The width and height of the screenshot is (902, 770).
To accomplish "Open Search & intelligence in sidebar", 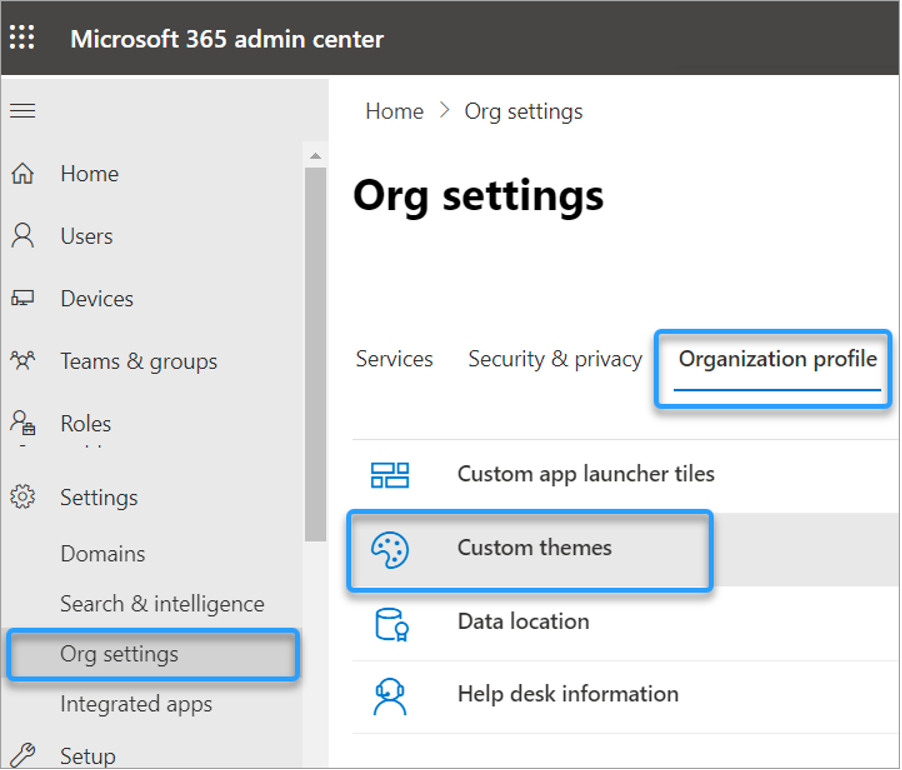I will 162,604.
